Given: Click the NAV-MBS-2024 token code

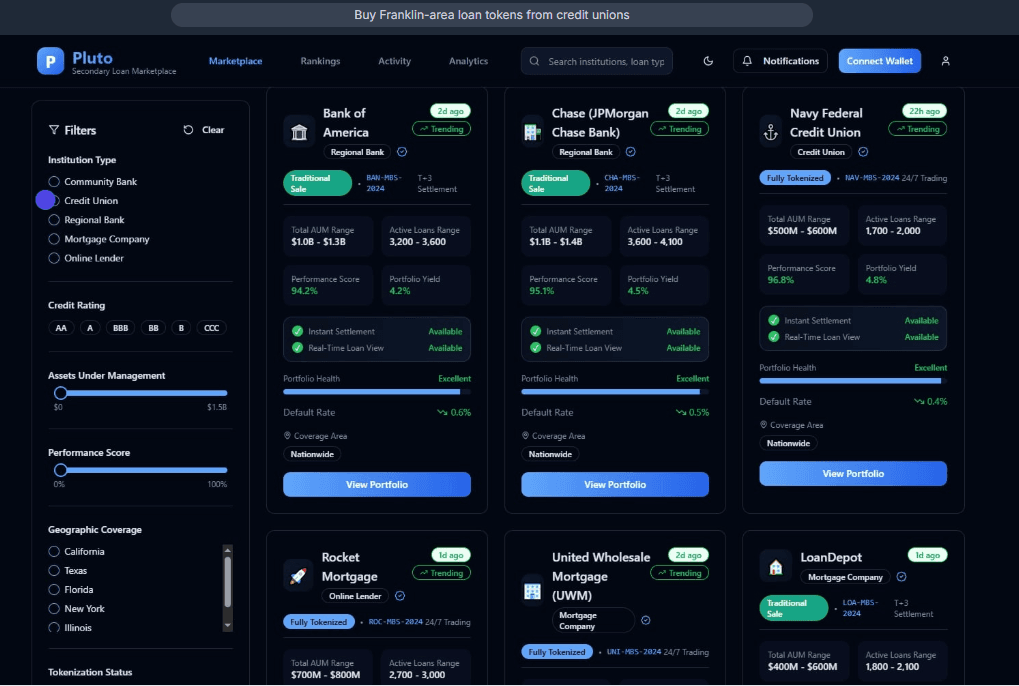Looking at the screenshot, I should click(871, 178).
